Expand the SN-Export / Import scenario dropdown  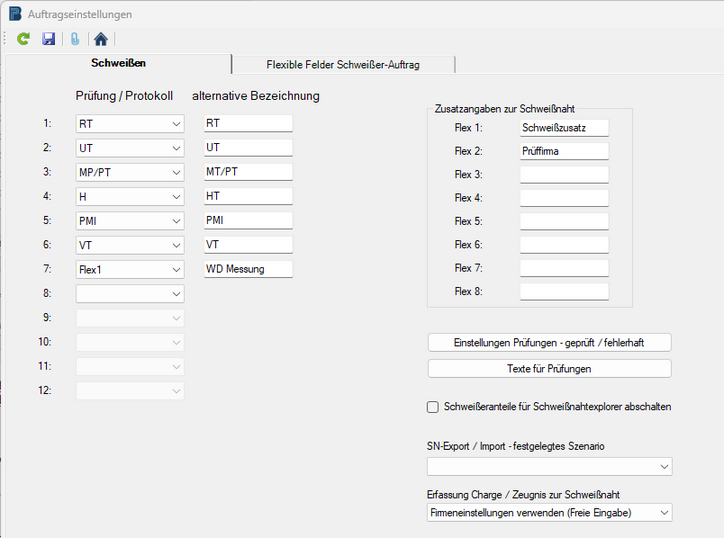click(664, 467)
